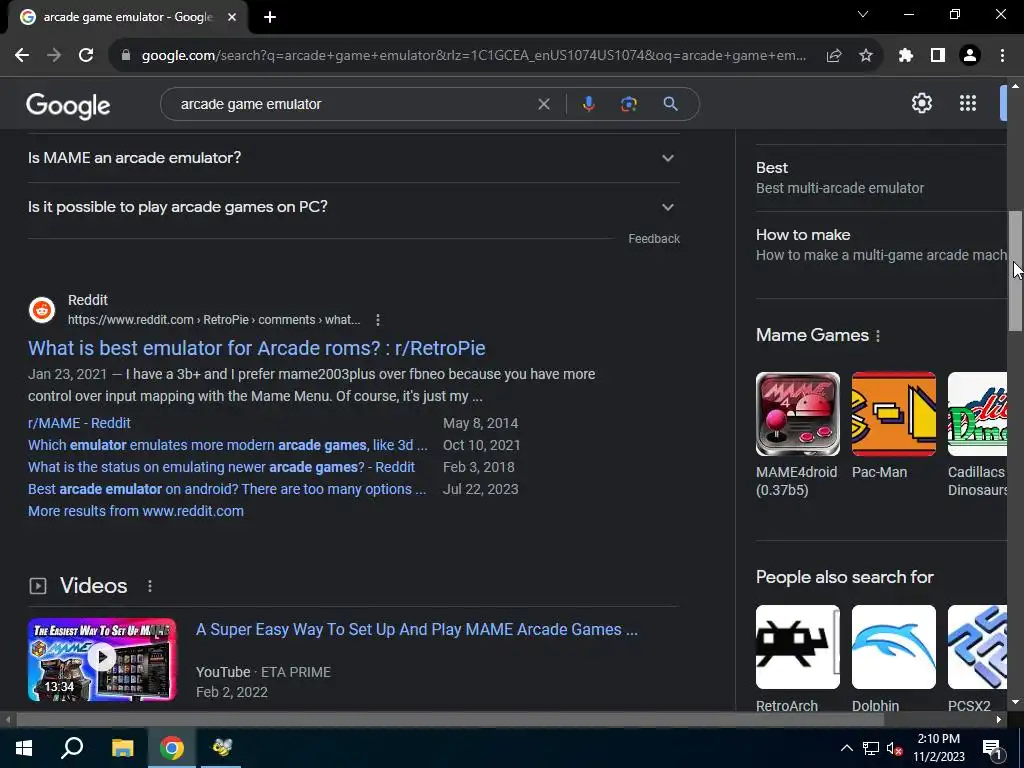This screenshot has width=1024, height=768.
Task: Go back to the previous page
Action: (x=22, y=56)
